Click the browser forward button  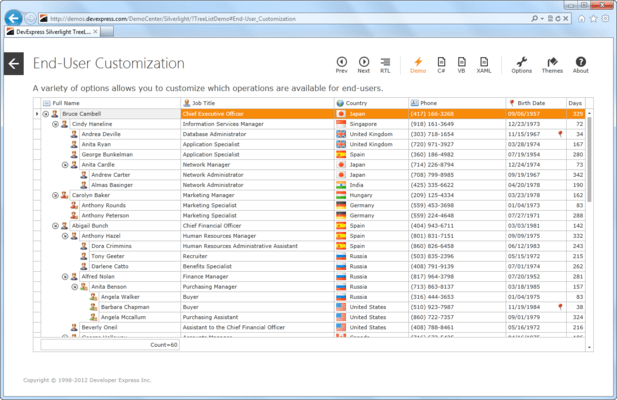[x=30, y=18]
